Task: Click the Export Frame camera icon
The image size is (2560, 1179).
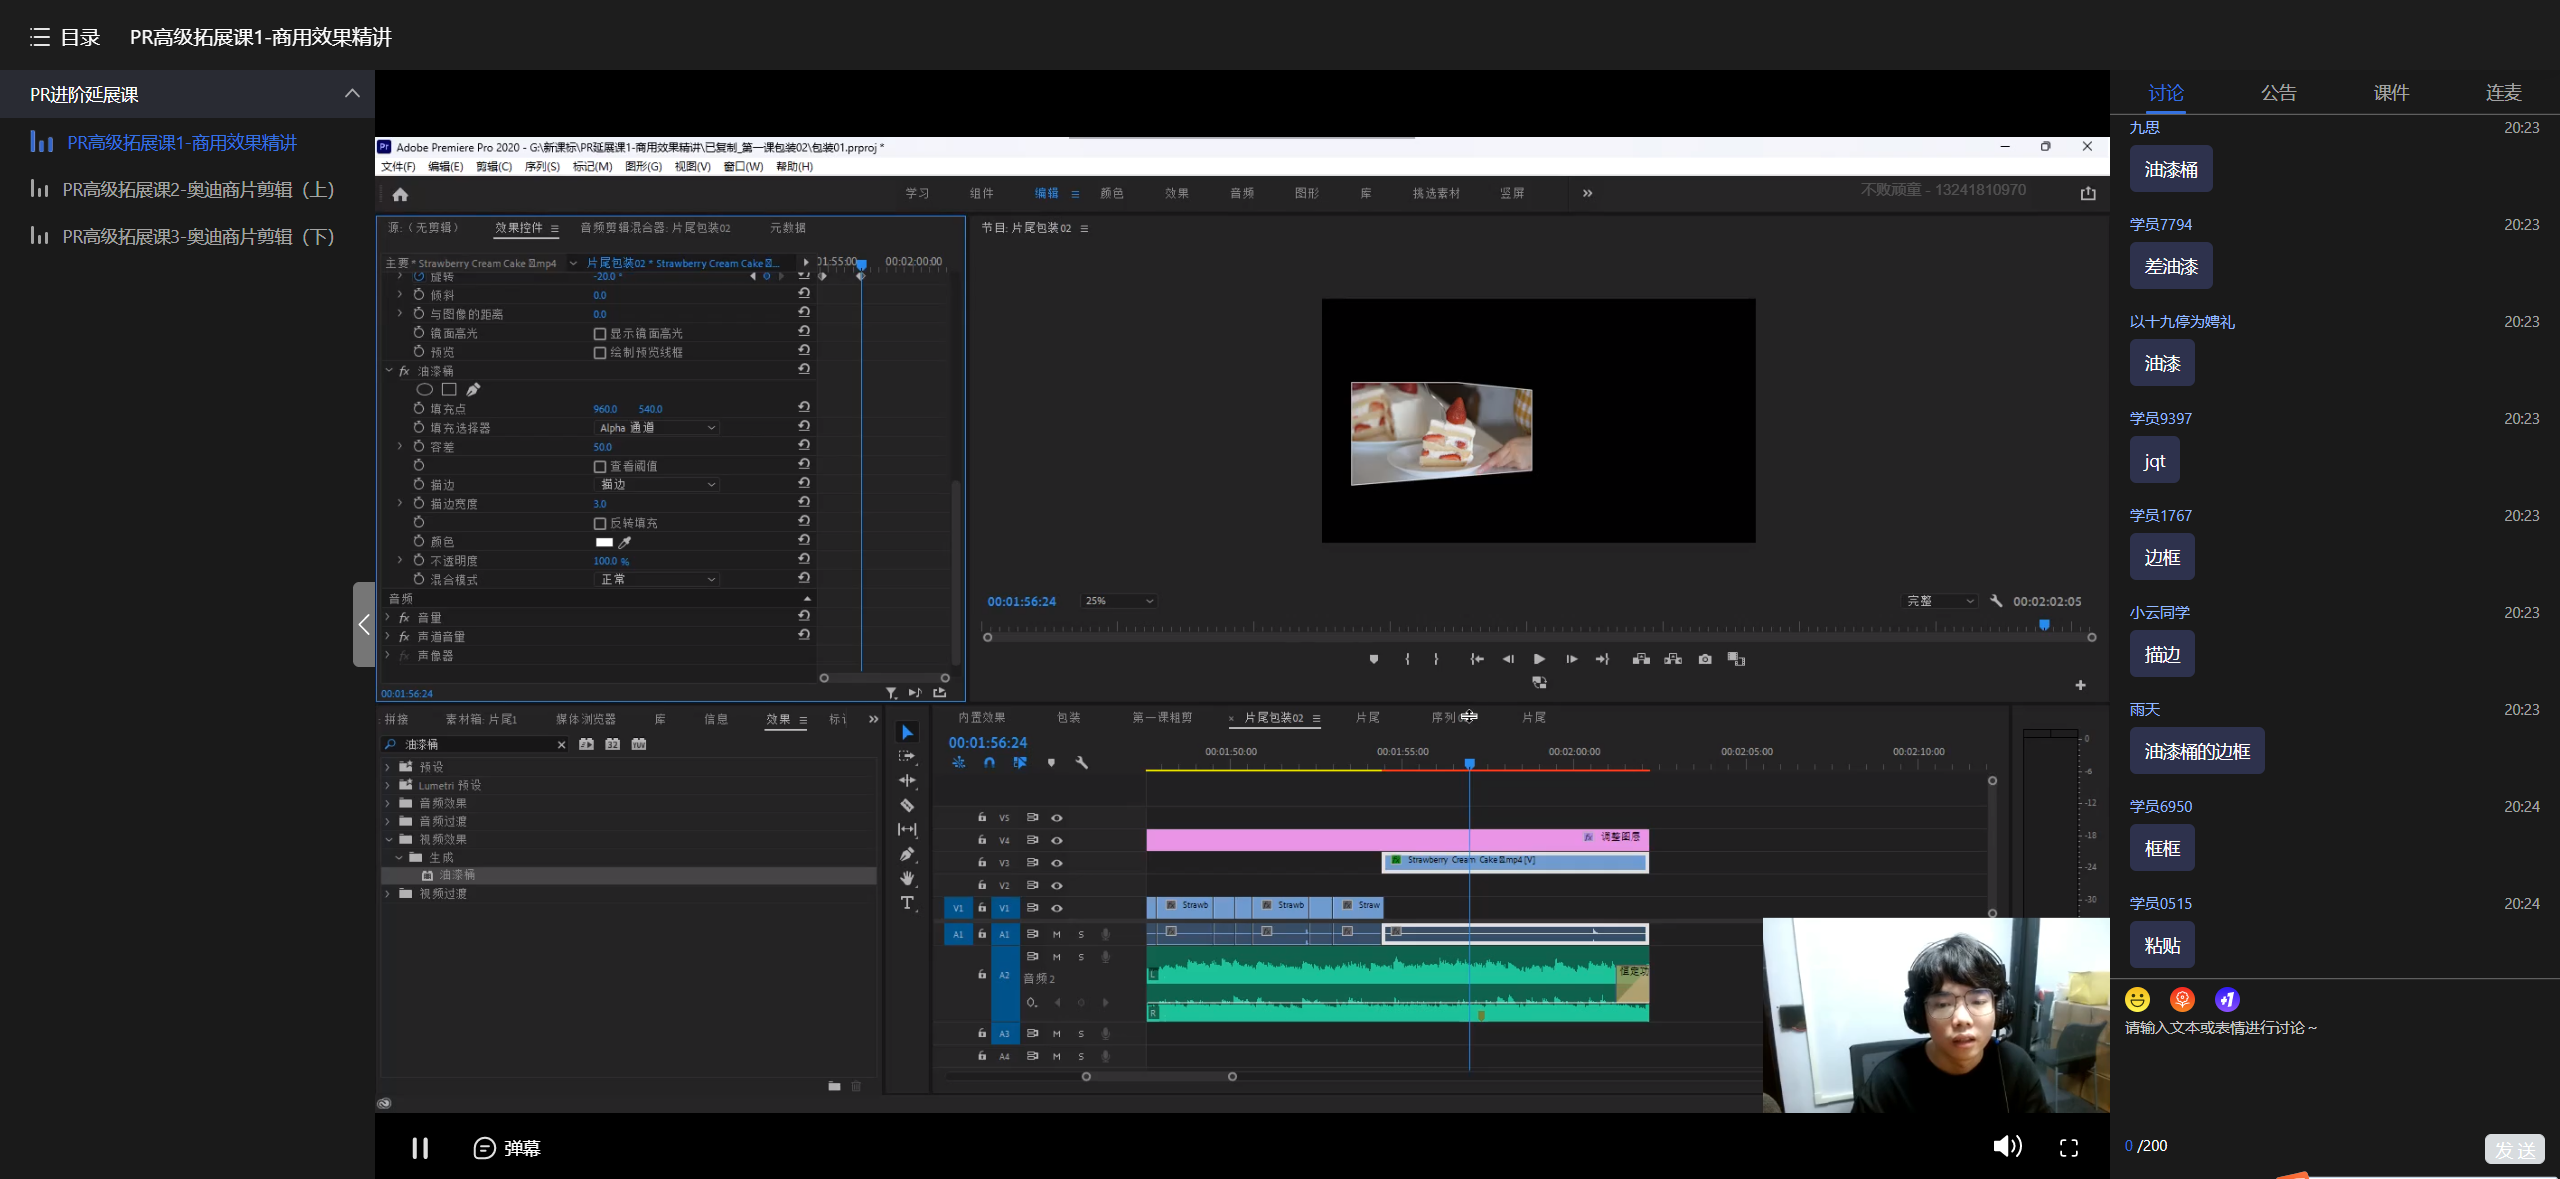Action: (1705, 659)
